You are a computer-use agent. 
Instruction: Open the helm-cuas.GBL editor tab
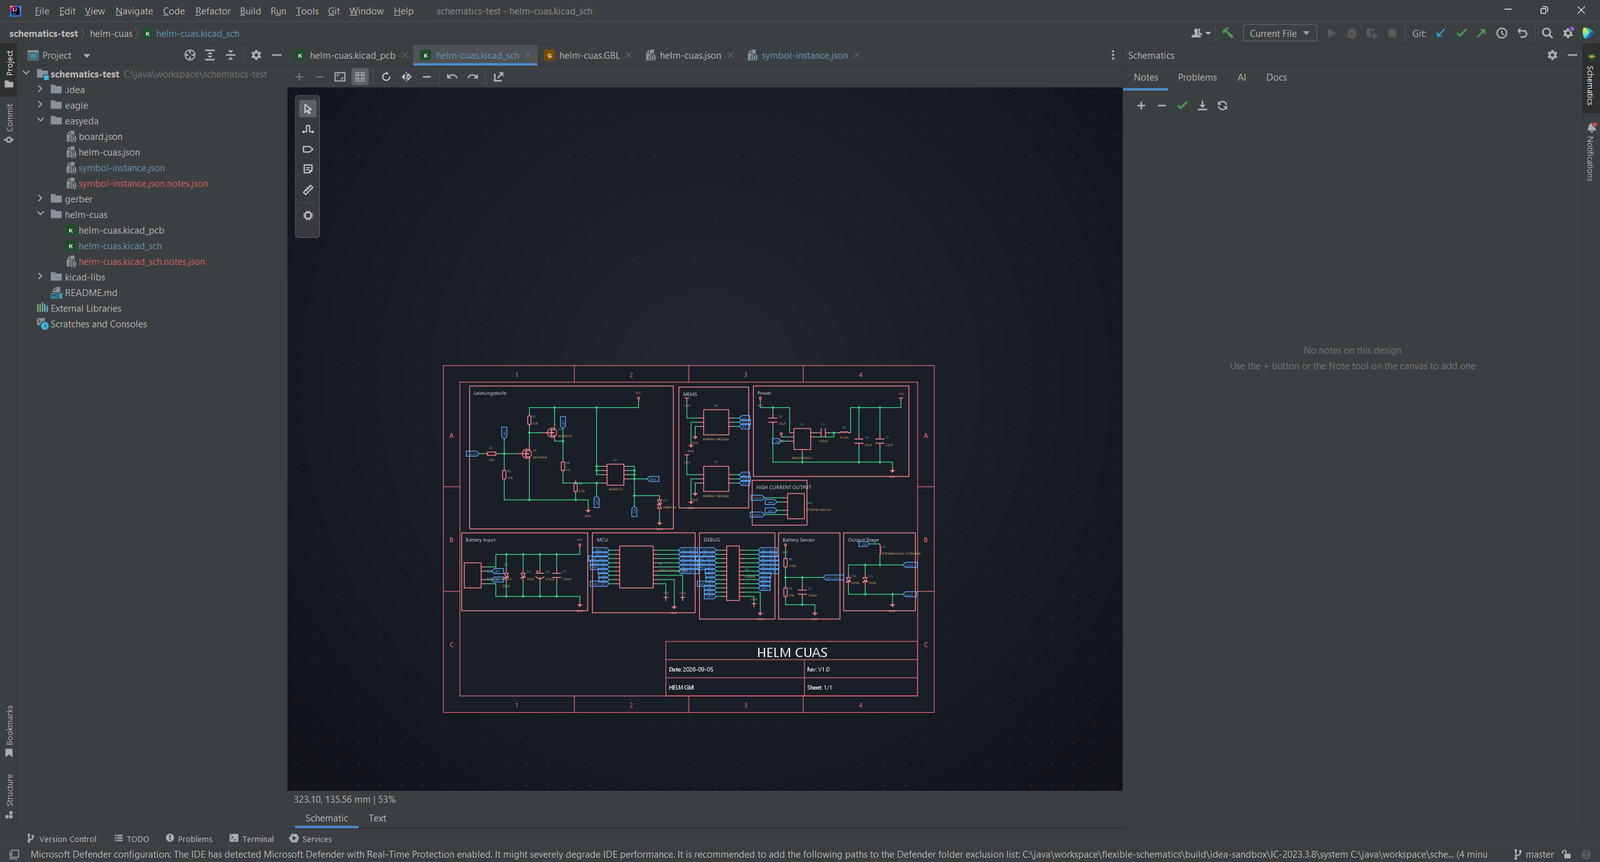pos(589,55)
